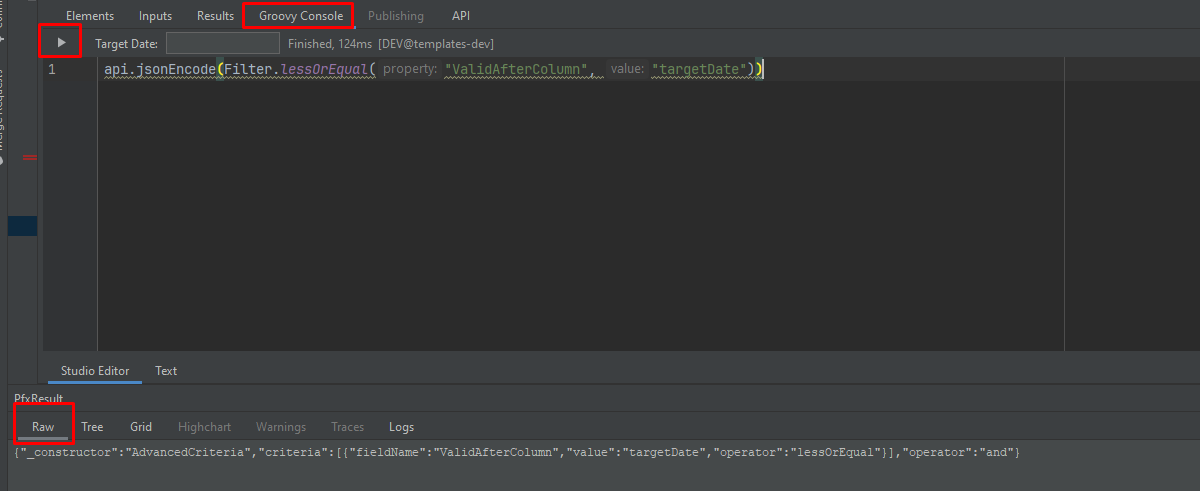Image resolution: width=1200 pixels, height=491 pixels.
Task: Display the result in Grid view
Action: point(141,427)
